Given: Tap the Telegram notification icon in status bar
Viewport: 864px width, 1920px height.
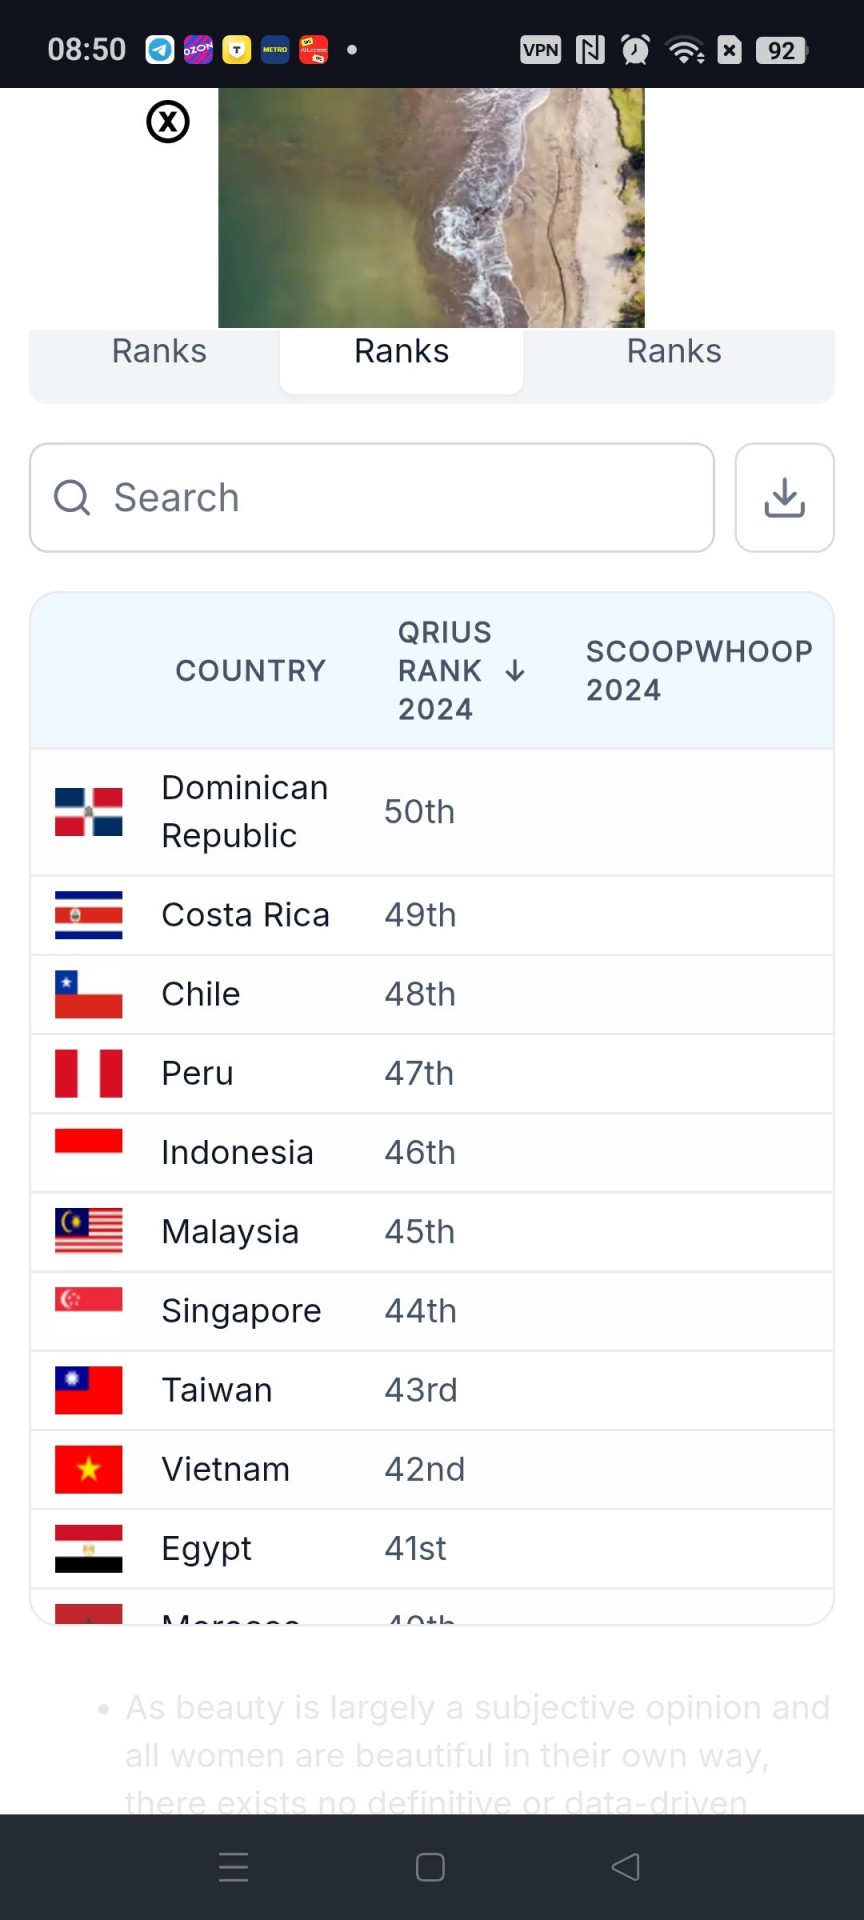Looking at the screenshot, I should [160, 49].
